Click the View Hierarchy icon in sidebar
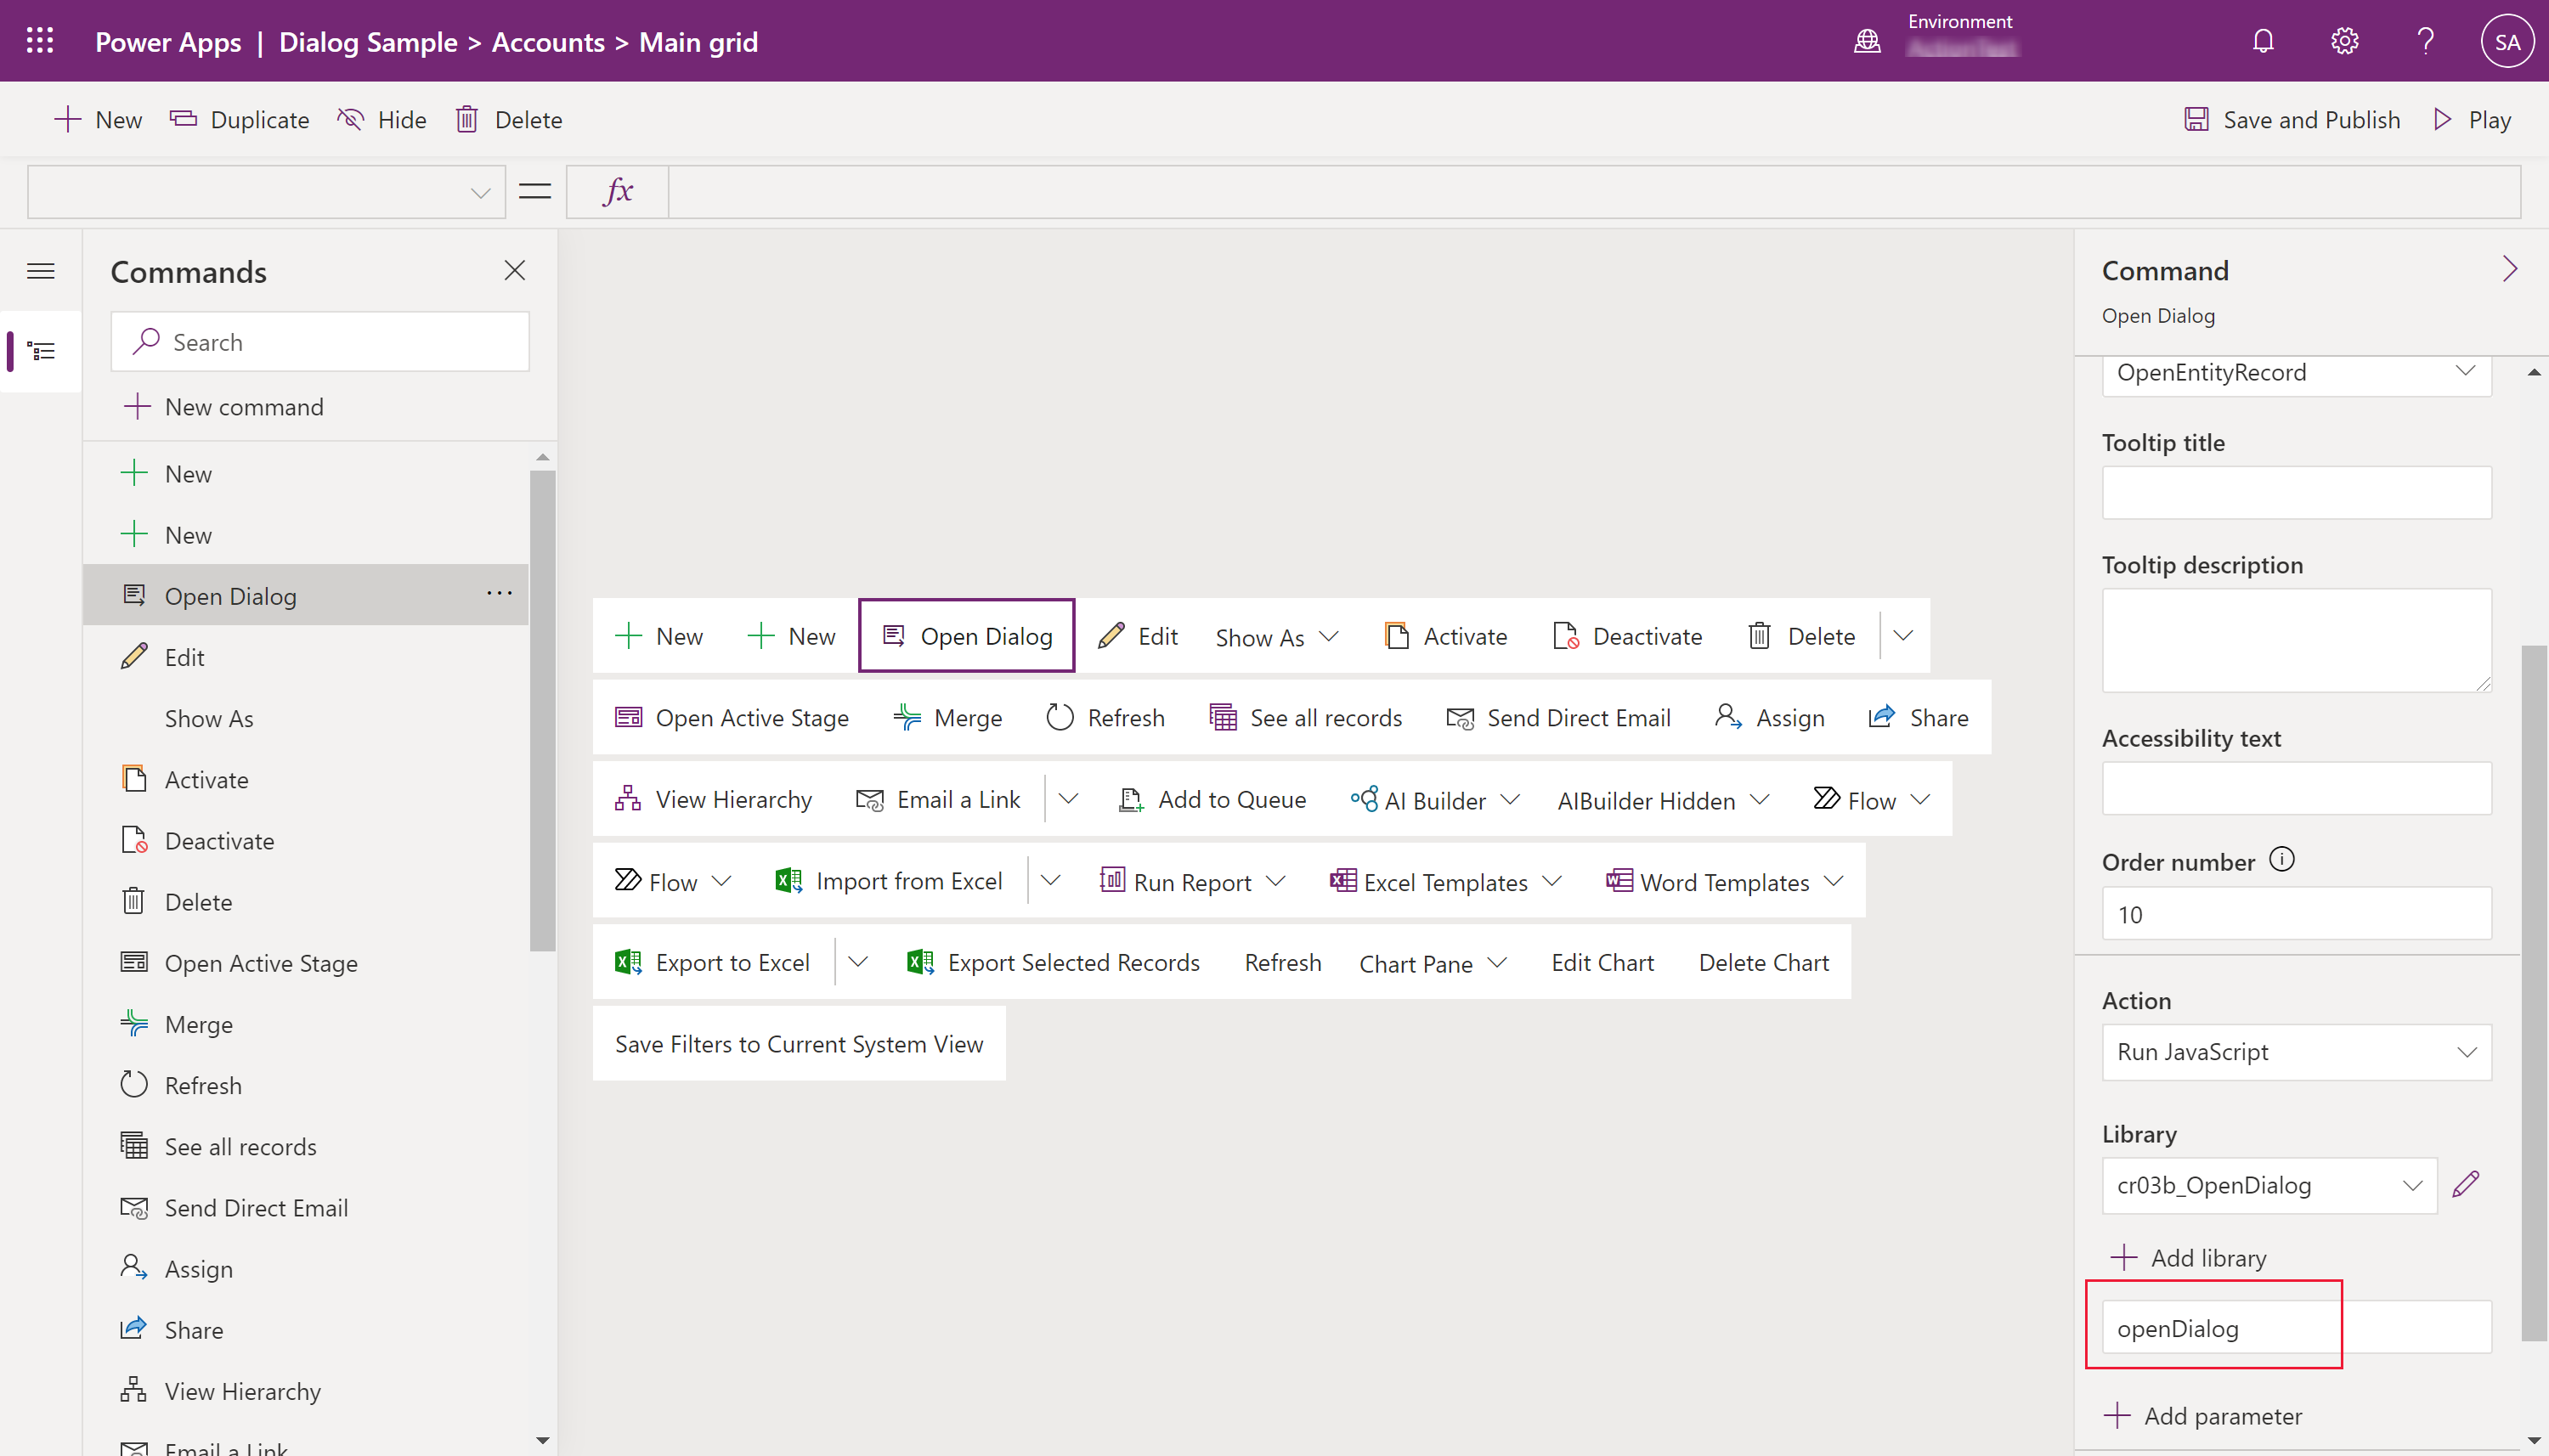This screenshot has height=1456, width=2549. tap(135, 1391)
